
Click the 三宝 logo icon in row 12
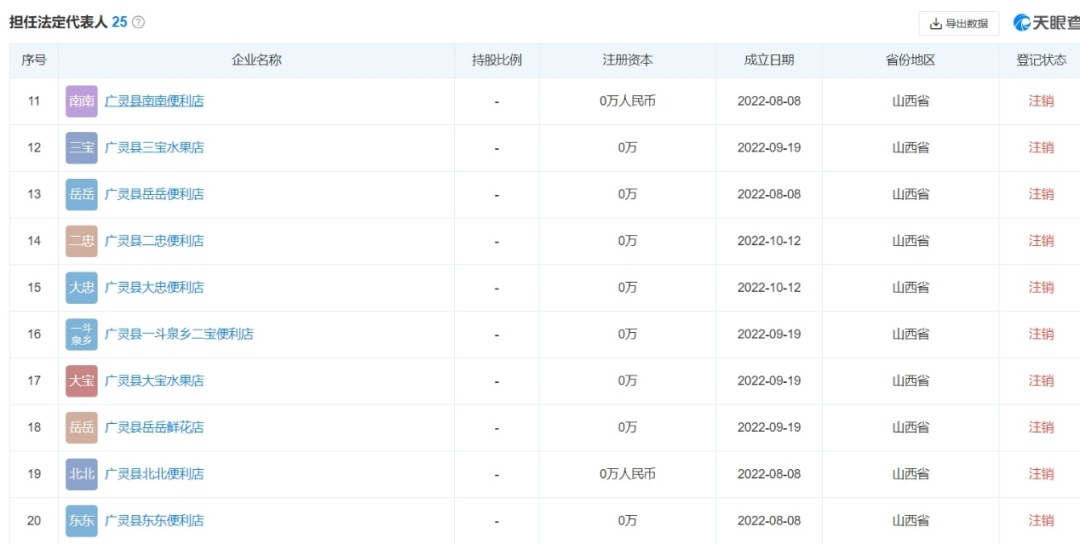[x=82, y=148]
